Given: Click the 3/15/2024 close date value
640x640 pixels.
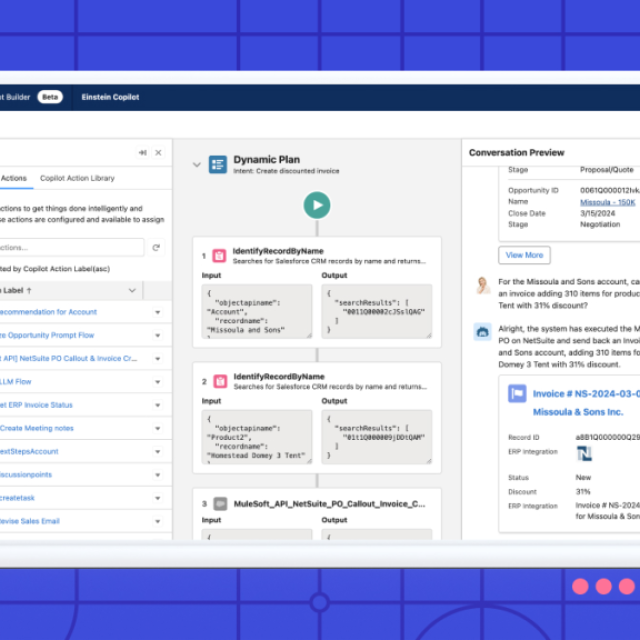Looking at the screenshot, I should click(598, 213).
